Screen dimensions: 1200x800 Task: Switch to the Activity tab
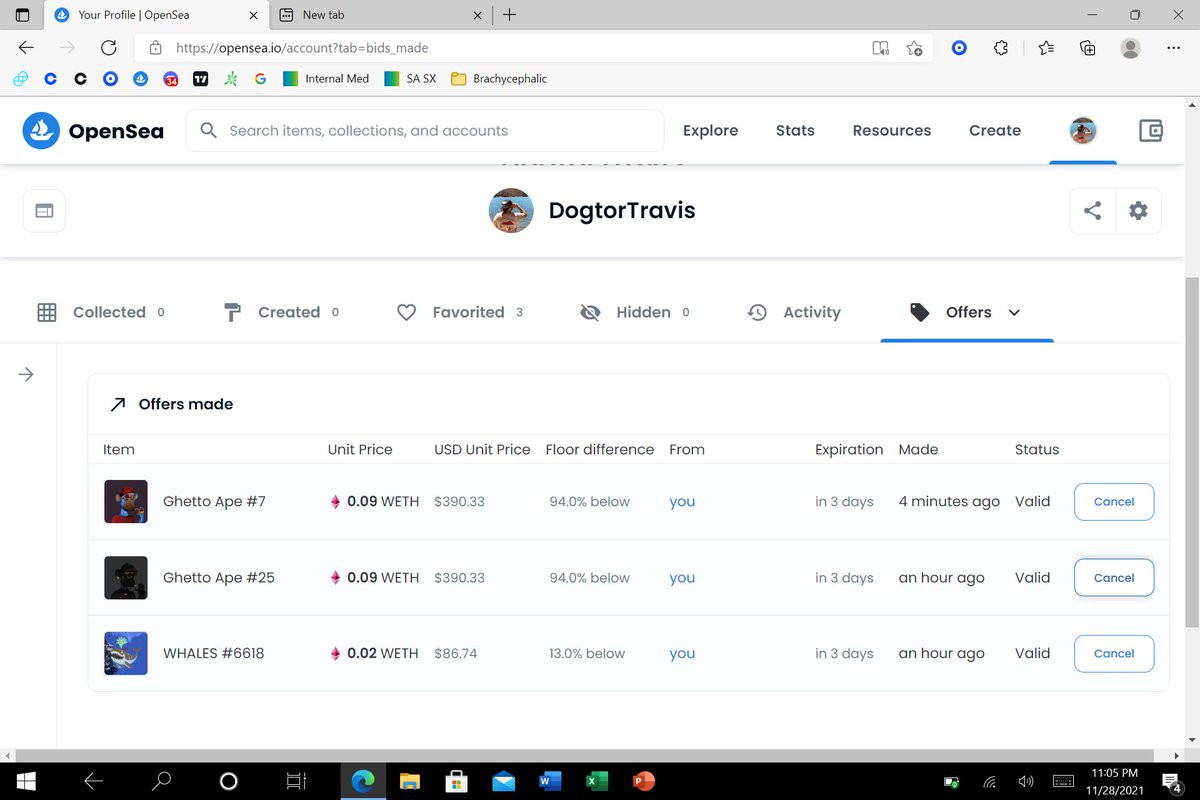click(794, 312)
